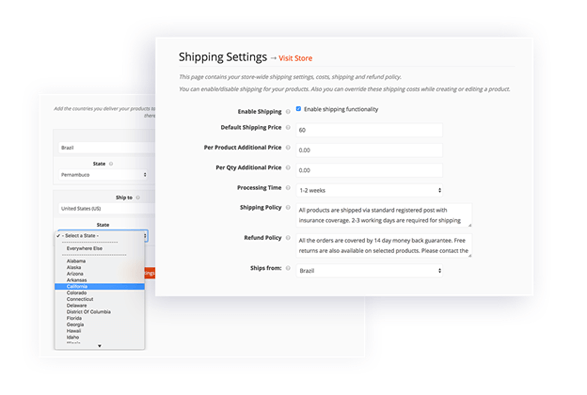The image size is (587, 395).
Task: Open the Visit Store link
Action: [295, 58]
